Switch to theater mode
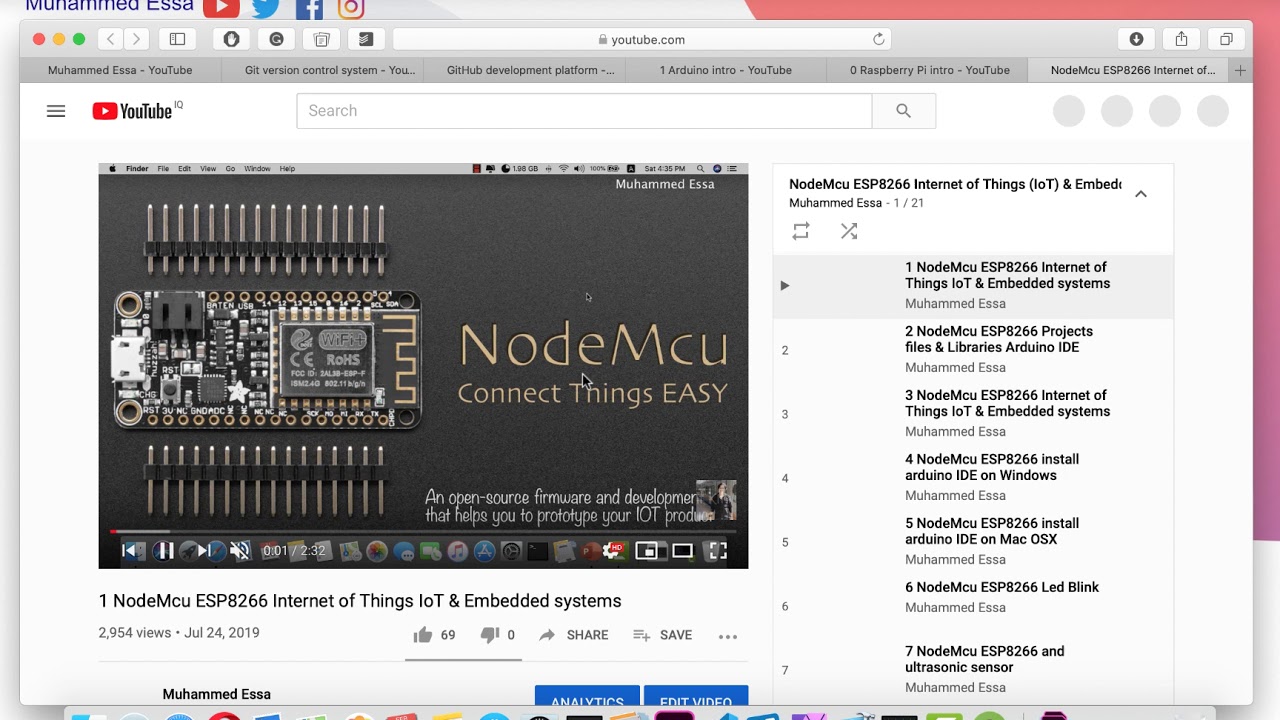 tap(682, 550)
